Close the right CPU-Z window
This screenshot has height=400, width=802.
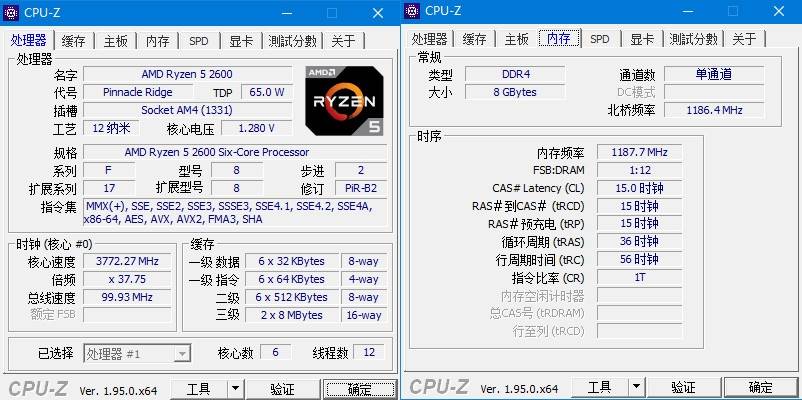click(x=779, y=11)
